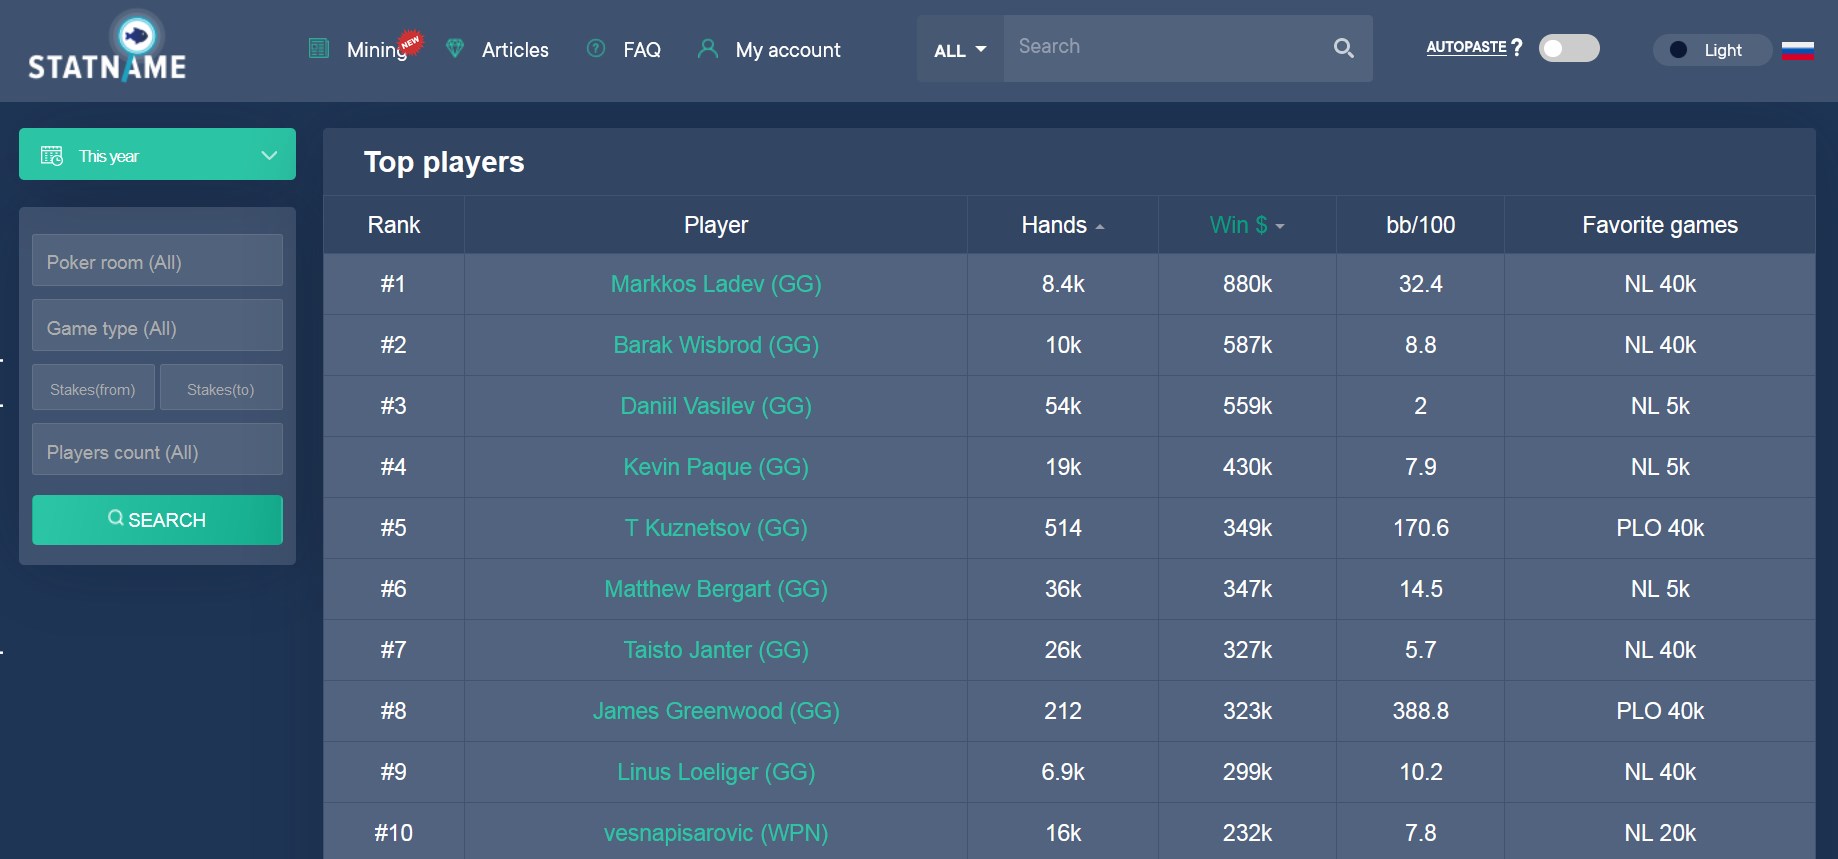Sort table by Win $ column

tap(1245, 224)
